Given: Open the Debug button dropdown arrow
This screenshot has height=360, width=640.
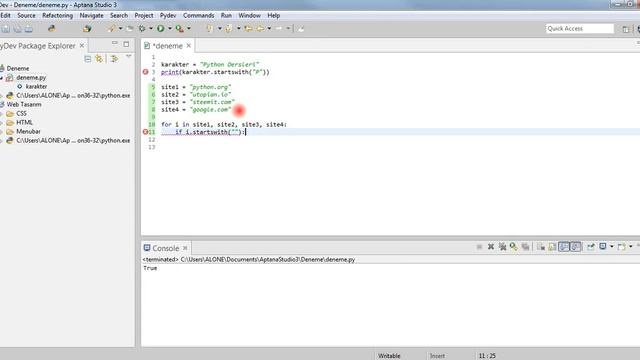Looking at the screenshot, I should pyautogui.click(x=151, y=29).
